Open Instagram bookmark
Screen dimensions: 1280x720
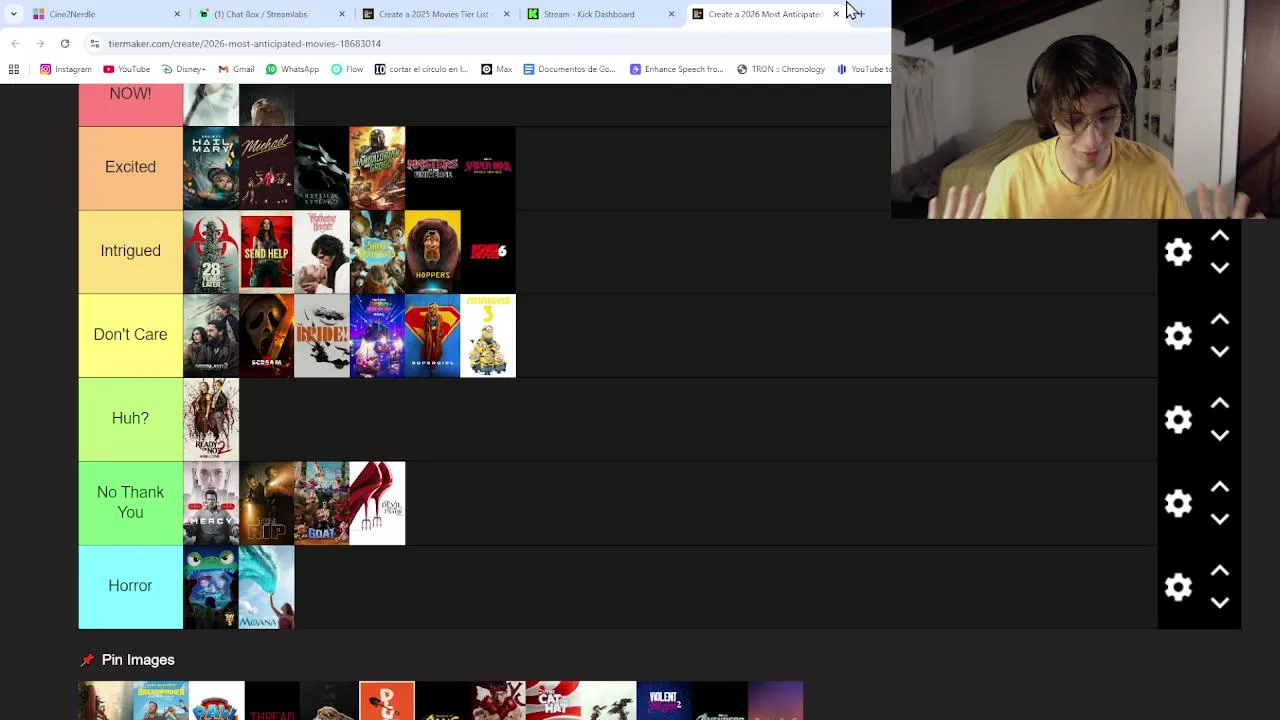66,69
